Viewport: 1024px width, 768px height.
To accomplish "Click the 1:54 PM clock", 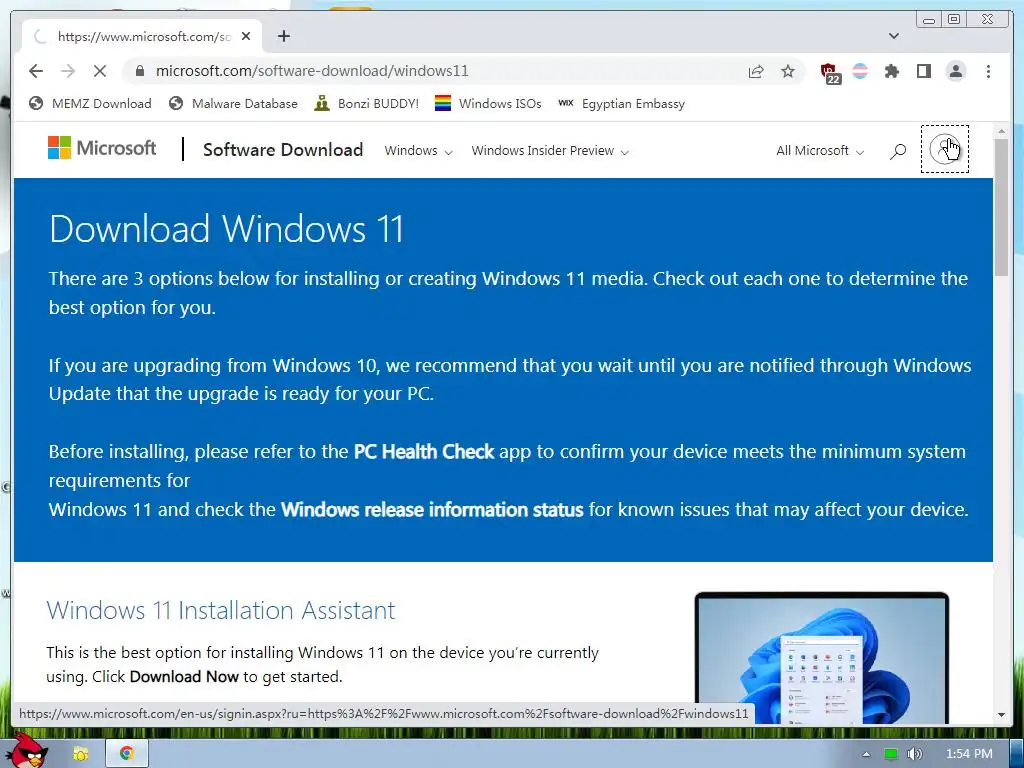I will pyautogui.click(x=969, y=754).
